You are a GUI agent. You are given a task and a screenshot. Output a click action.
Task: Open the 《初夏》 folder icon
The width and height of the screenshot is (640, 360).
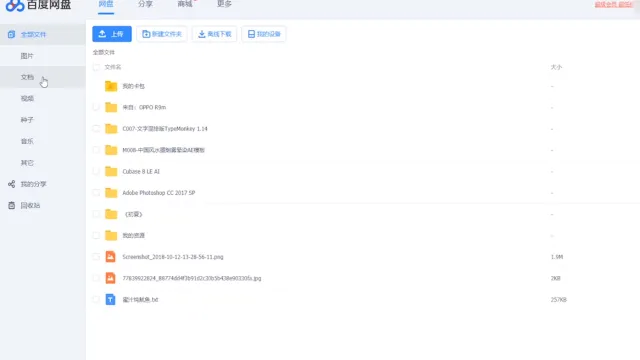[111, 214]
